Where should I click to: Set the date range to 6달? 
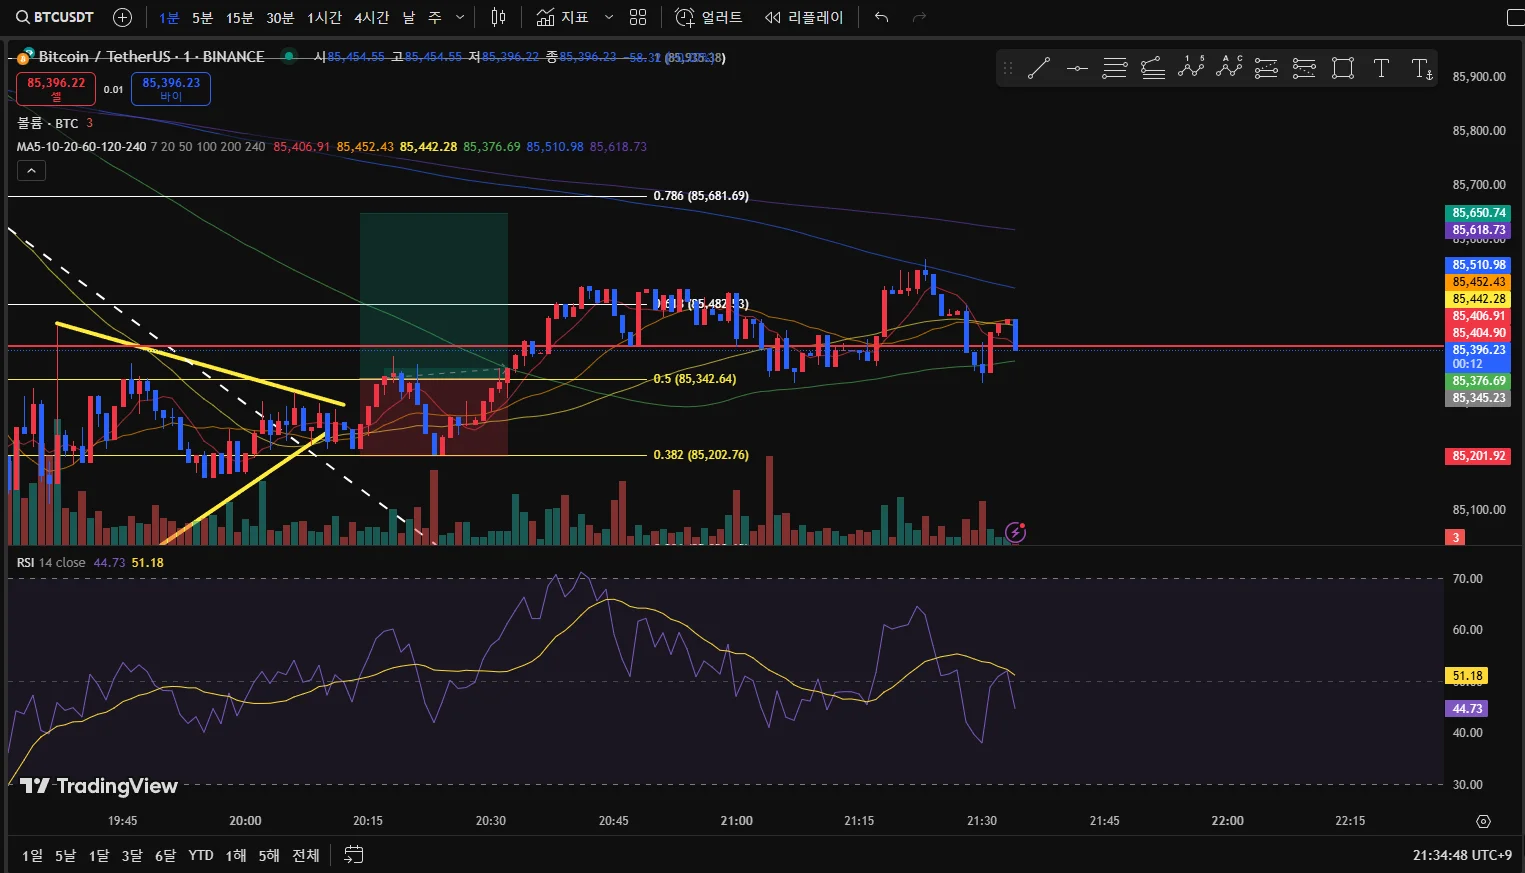click(x=165, y=855)
